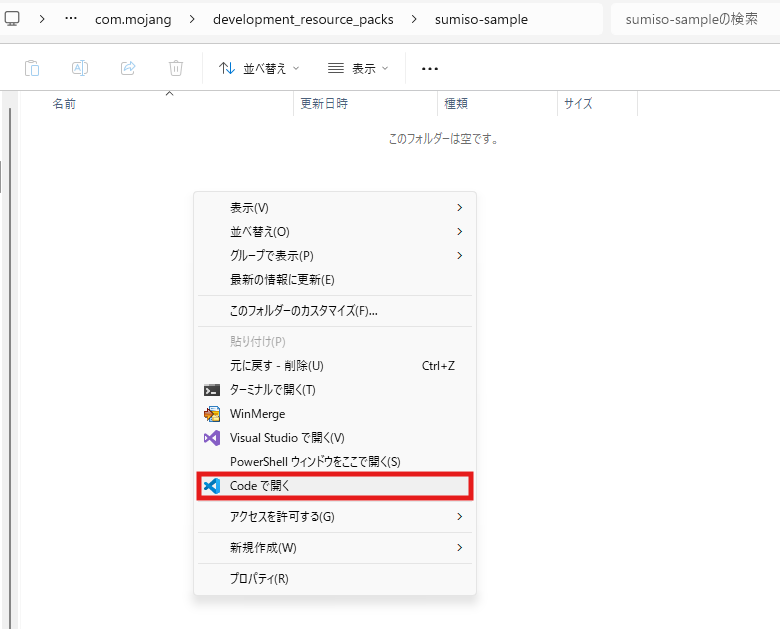Screen dimensions: 780x629
Task: Choose 最新の情報に更新(E)
Action: 335,279
